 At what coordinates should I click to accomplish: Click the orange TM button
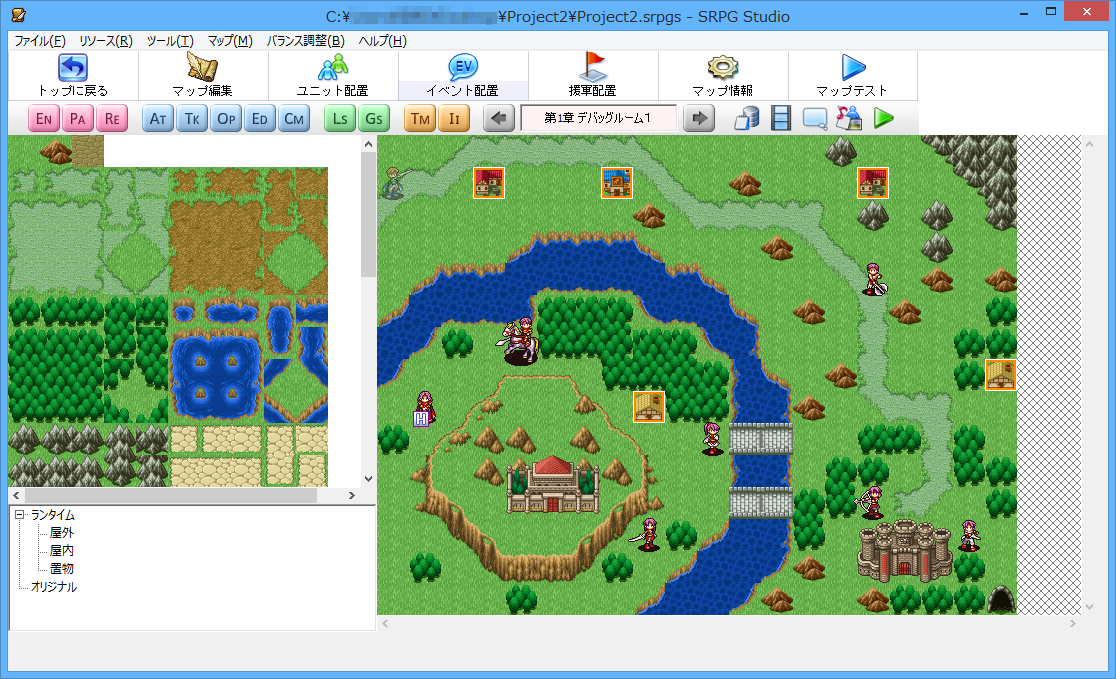coord(421,118)
